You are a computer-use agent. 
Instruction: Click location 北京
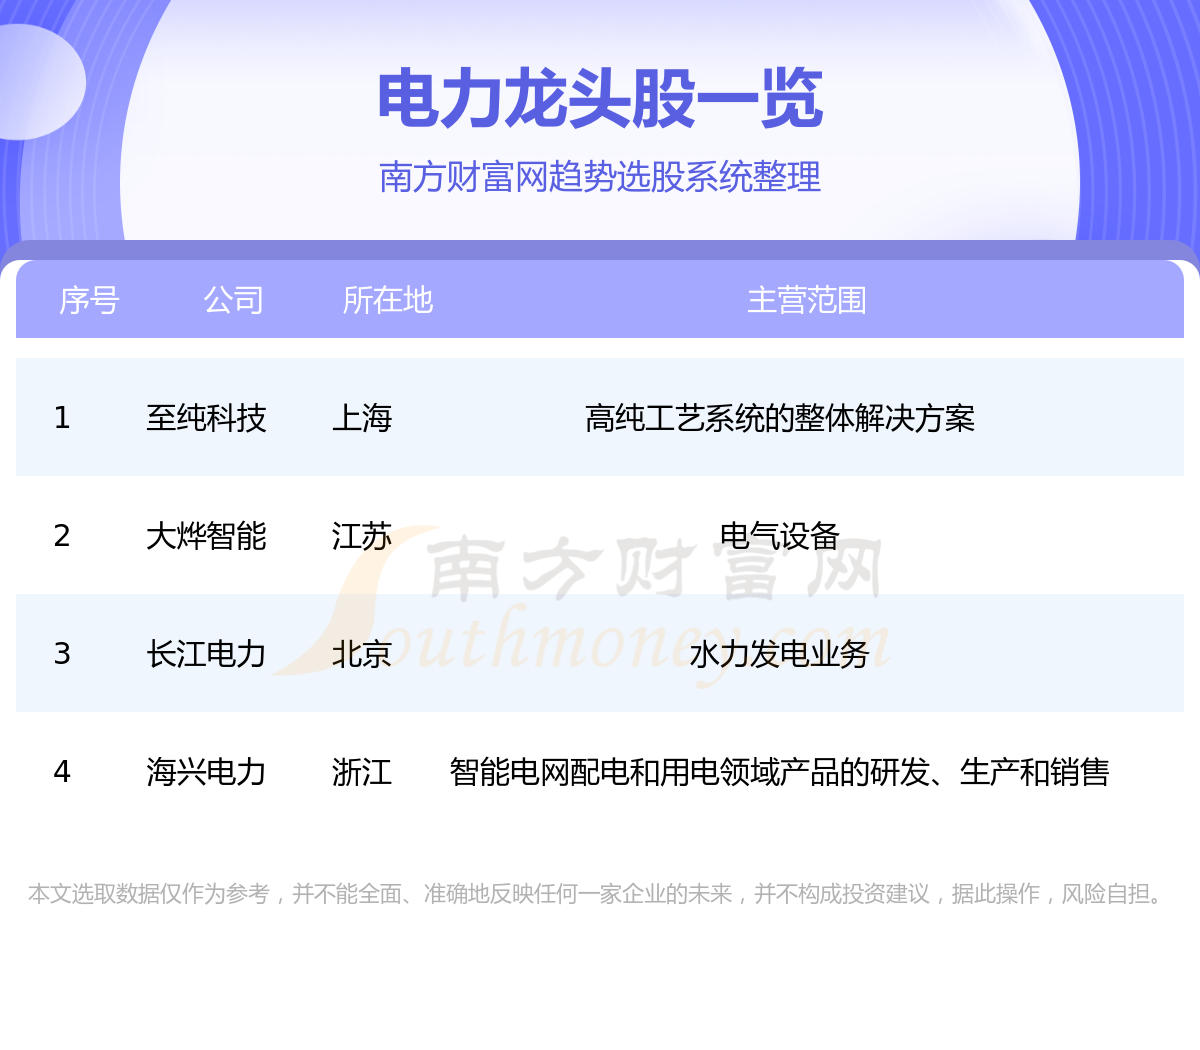[x=362, y=653]
